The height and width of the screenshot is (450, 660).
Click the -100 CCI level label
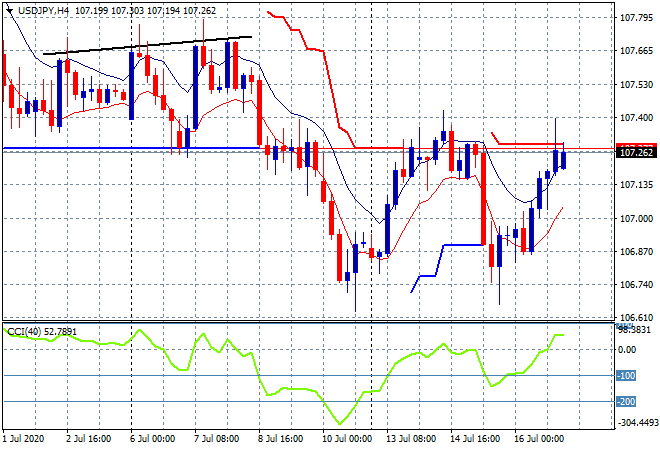tap(626, 375)
